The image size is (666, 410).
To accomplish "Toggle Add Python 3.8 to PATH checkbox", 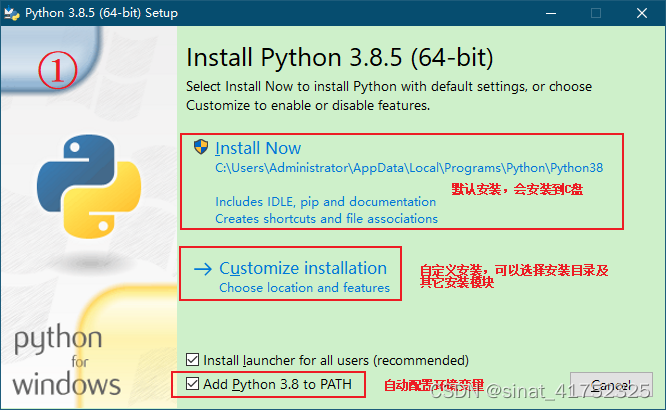I will point(192,384).
